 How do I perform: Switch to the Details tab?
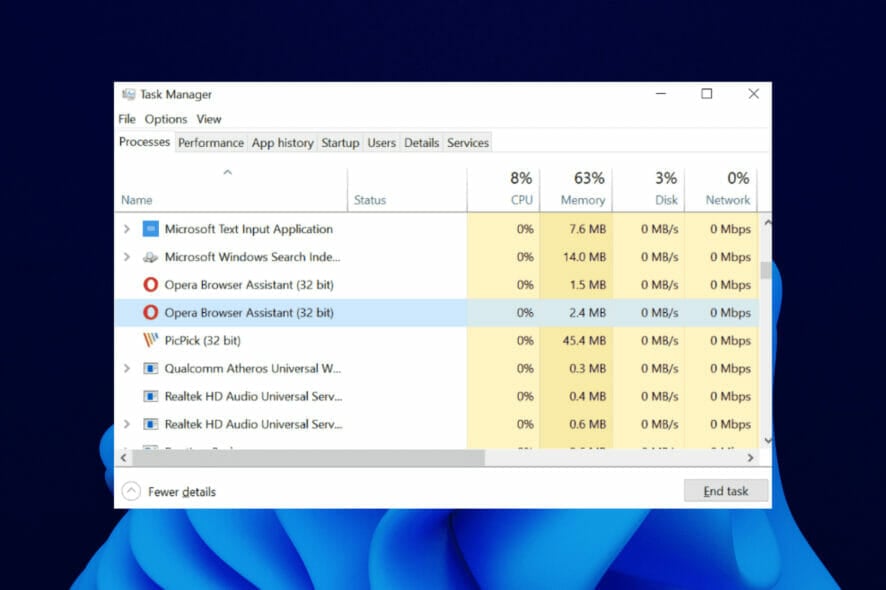pyautogui.click(x=422, y=143)
